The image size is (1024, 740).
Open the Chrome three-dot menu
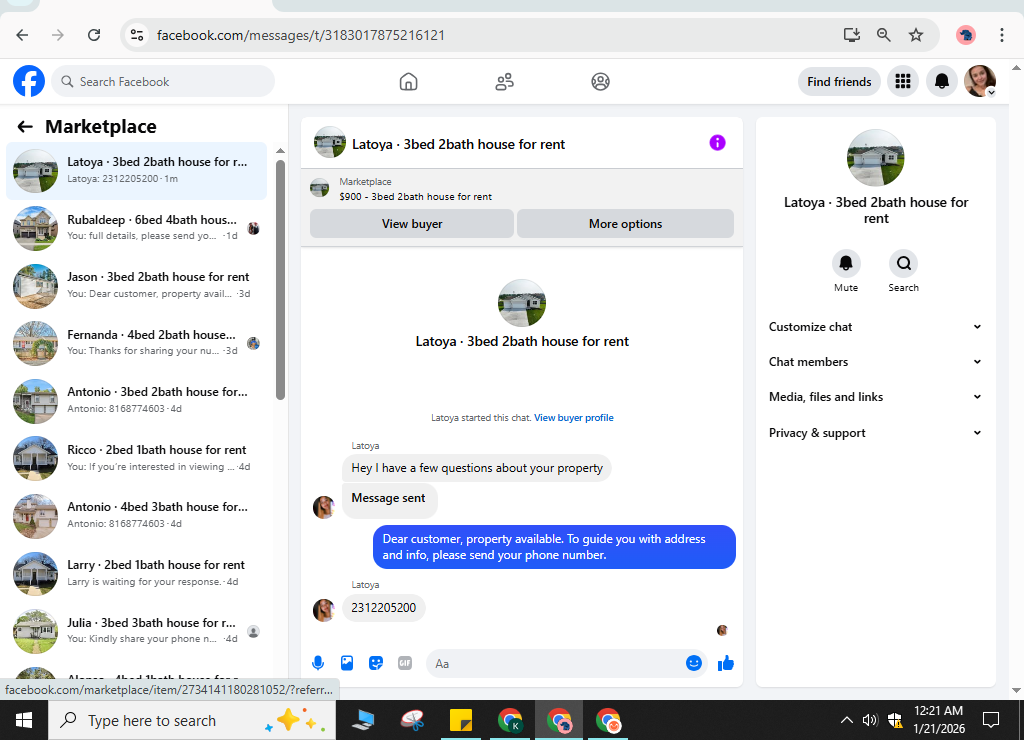[1001, 35]
